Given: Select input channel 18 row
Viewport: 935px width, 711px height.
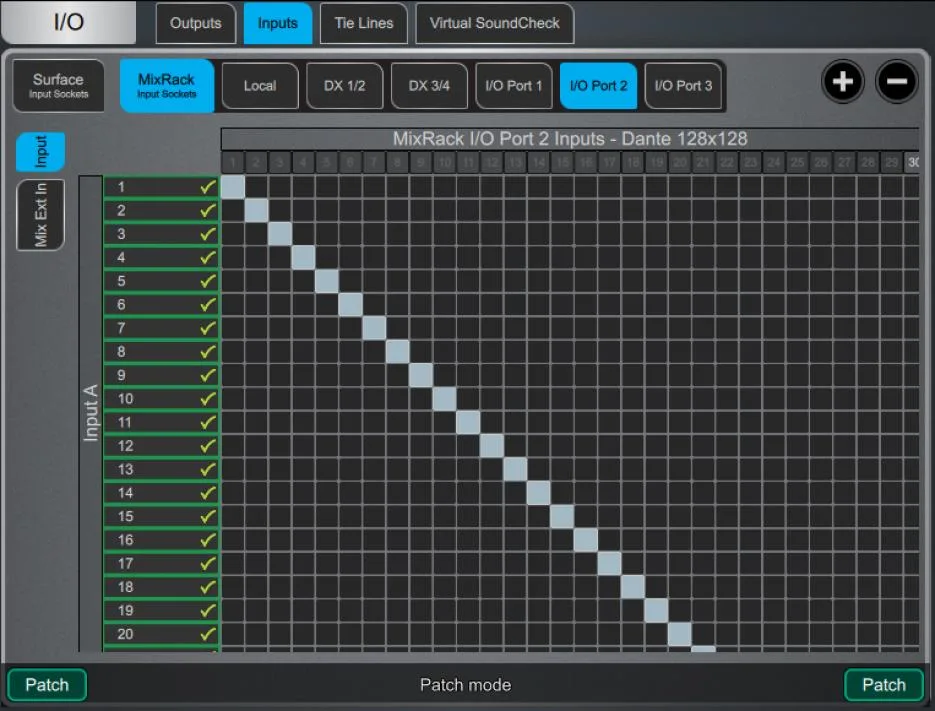Looking at the screenshot, I should (162, 587).
